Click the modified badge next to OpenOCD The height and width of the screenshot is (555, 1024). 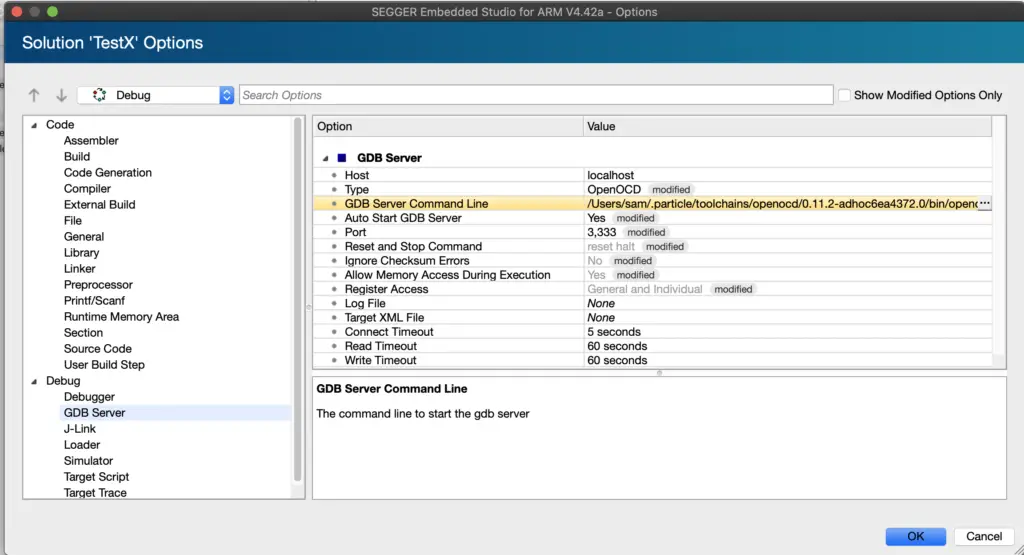(x=671, y=190)
